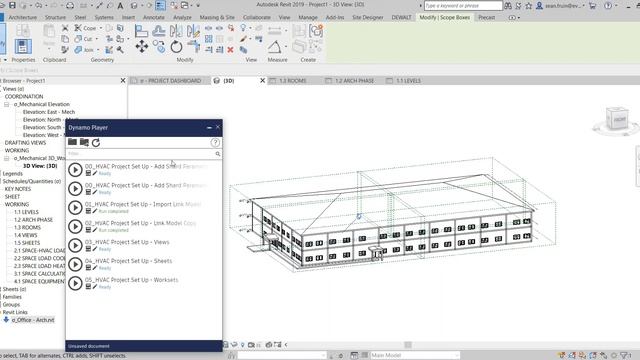Edit inputs for 05_HVAC Worksets script

[x=88, y=287]
